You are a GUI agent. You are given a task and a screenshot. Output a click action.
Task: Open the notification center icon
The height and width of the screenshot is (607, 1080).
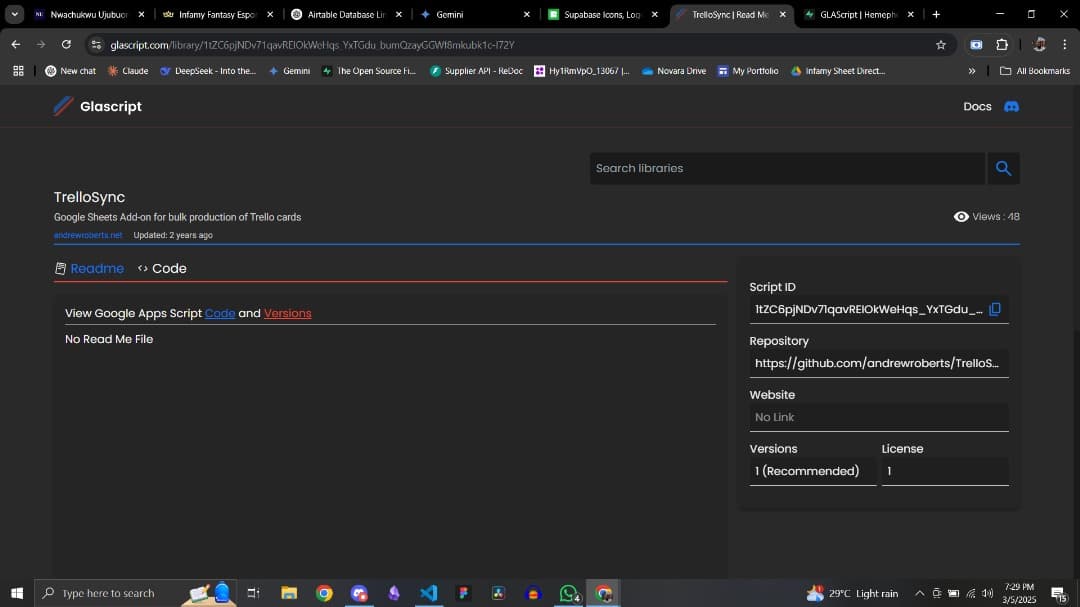(x=1059, y=593)
